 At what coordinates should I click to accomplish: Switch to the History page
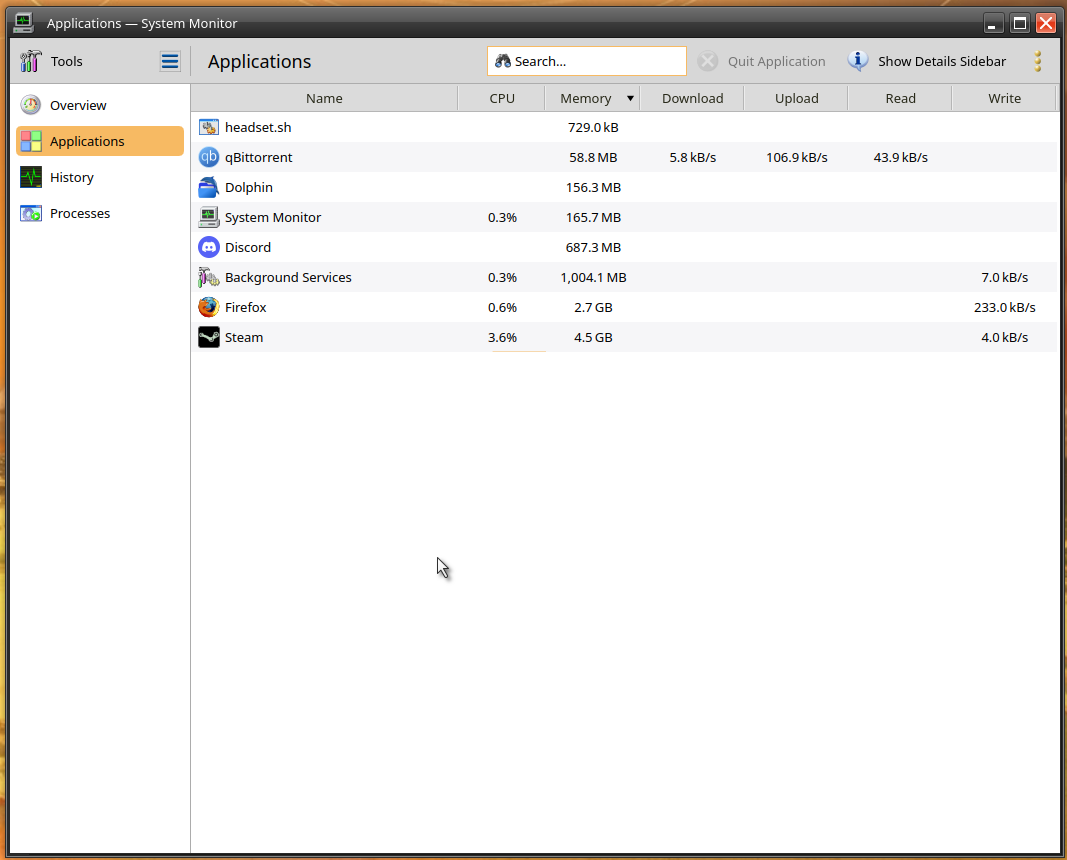(100, 177)
